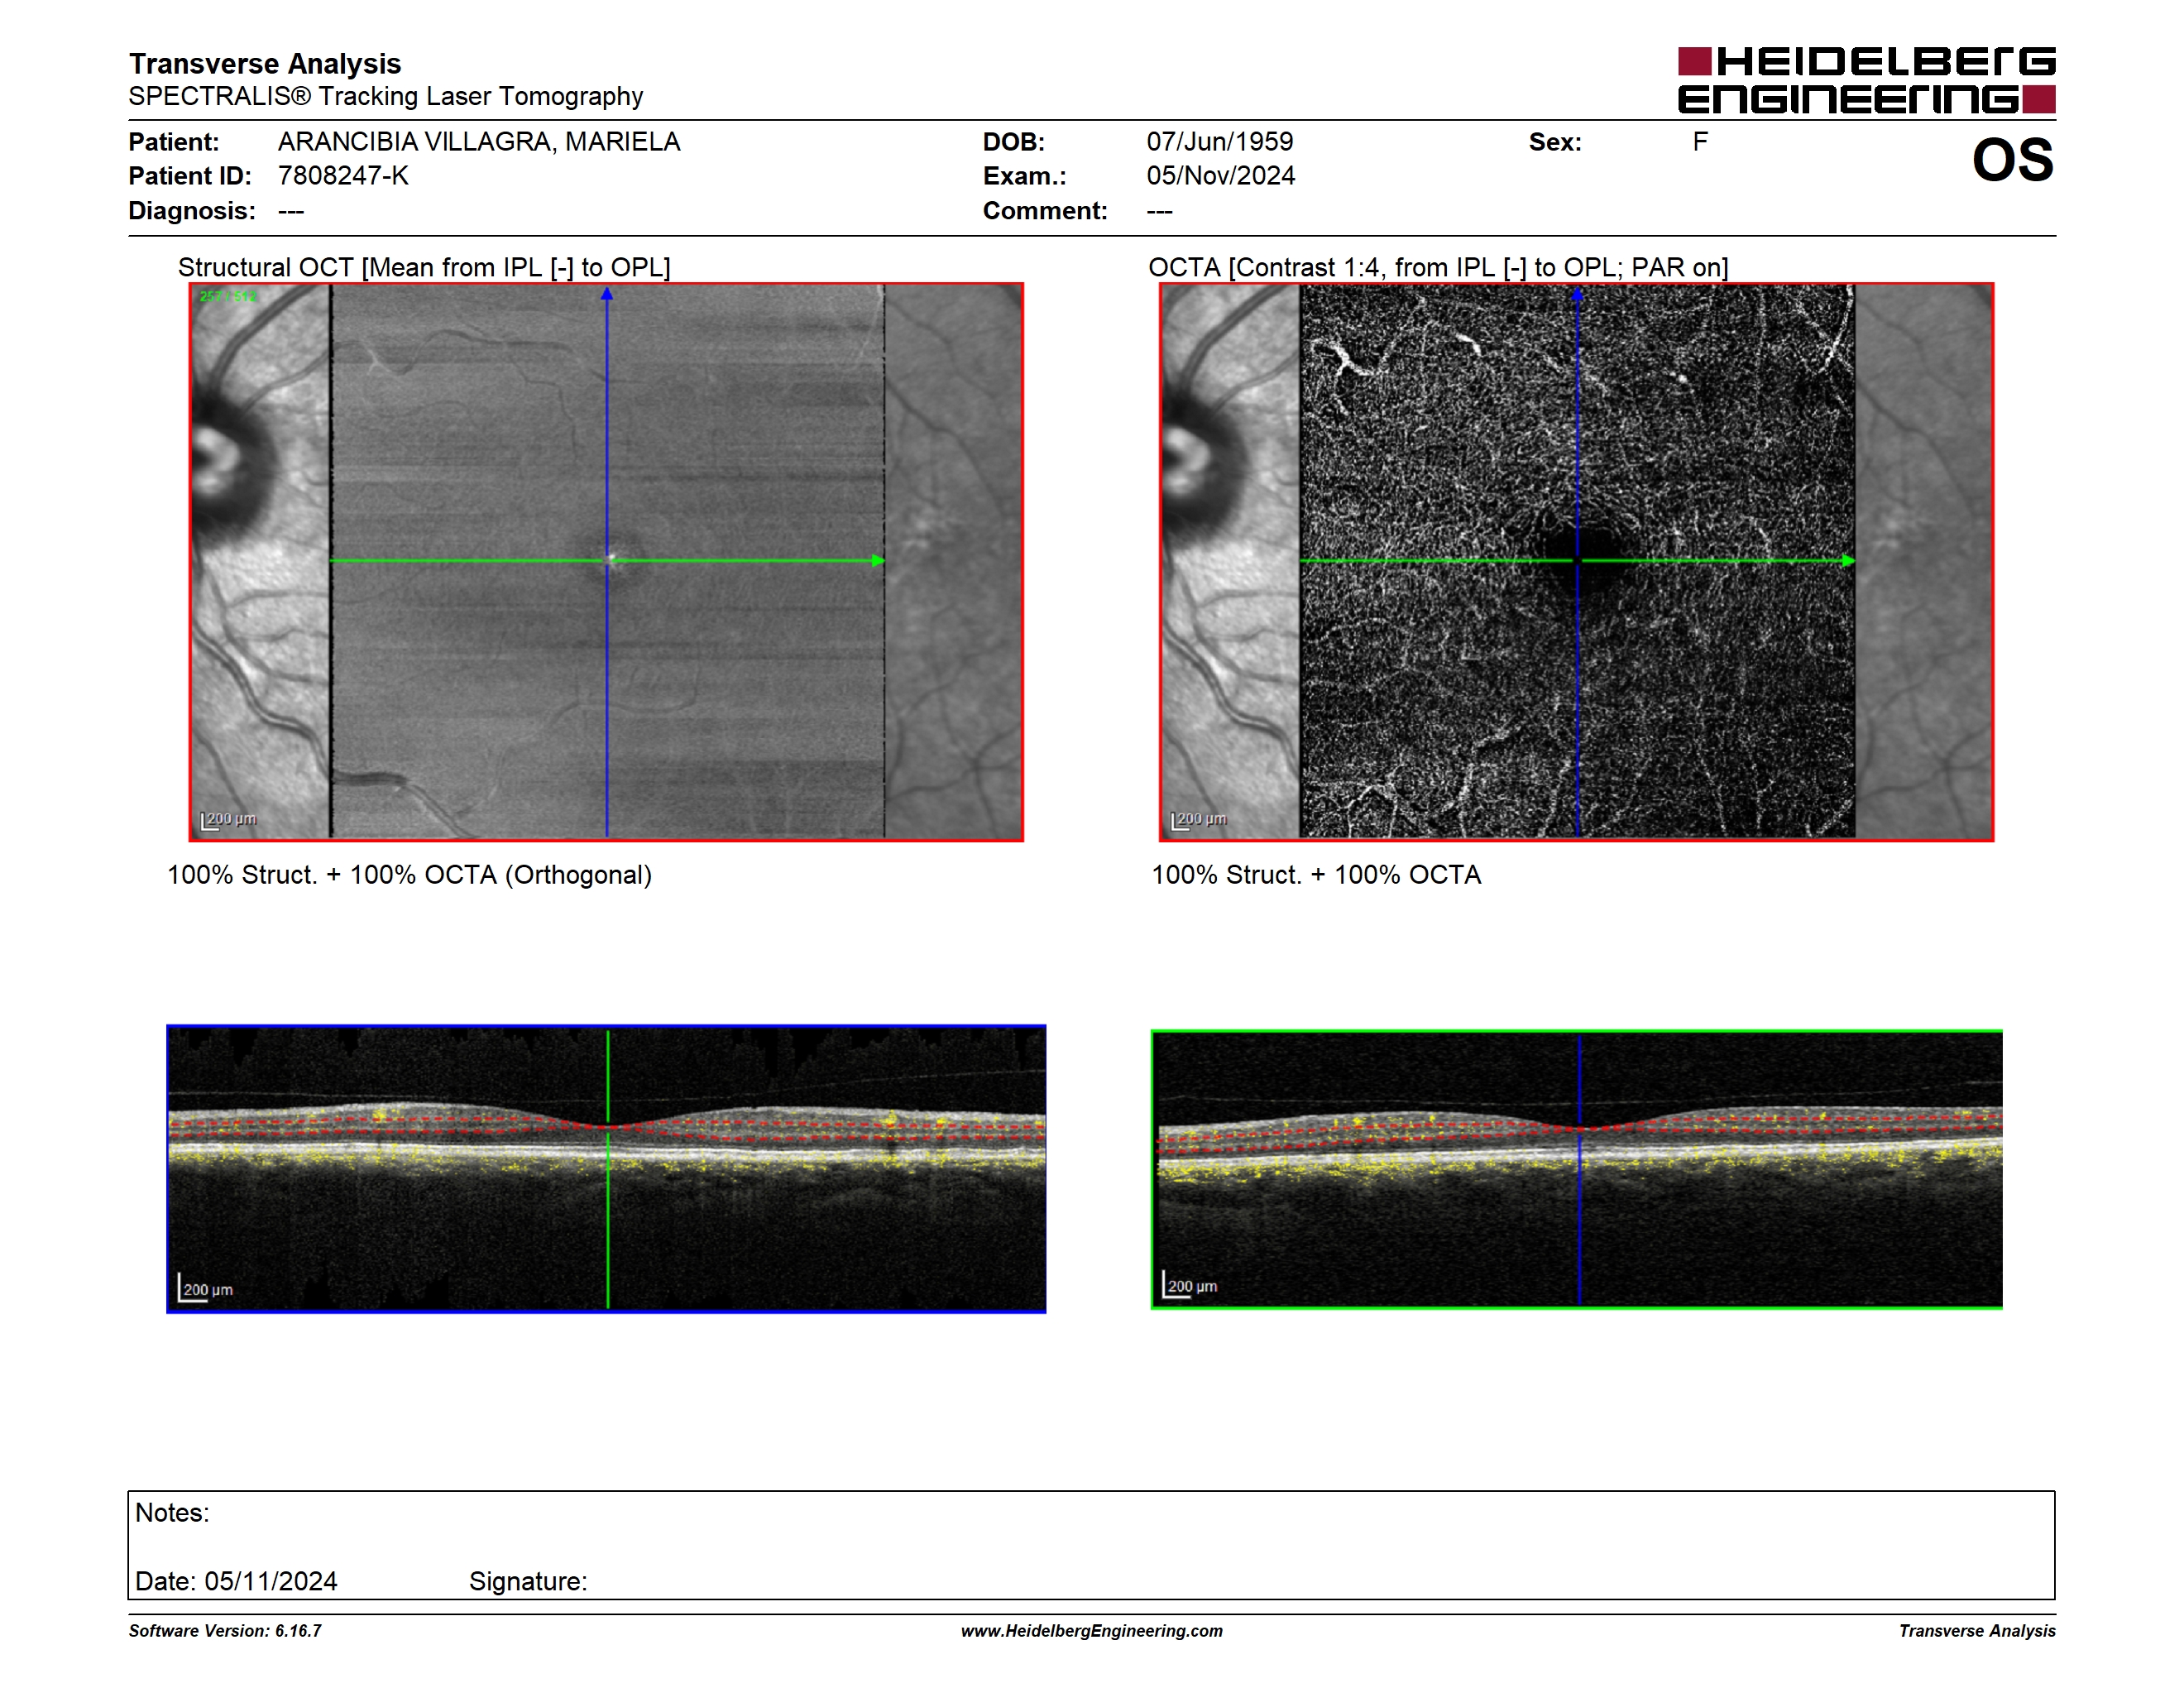The width and height of the screenshot is (2184, 1688).
Task: Click '100% Struct. + 100% OCTA (Orthogonal)' label
Action: click(x=409, y=875)
